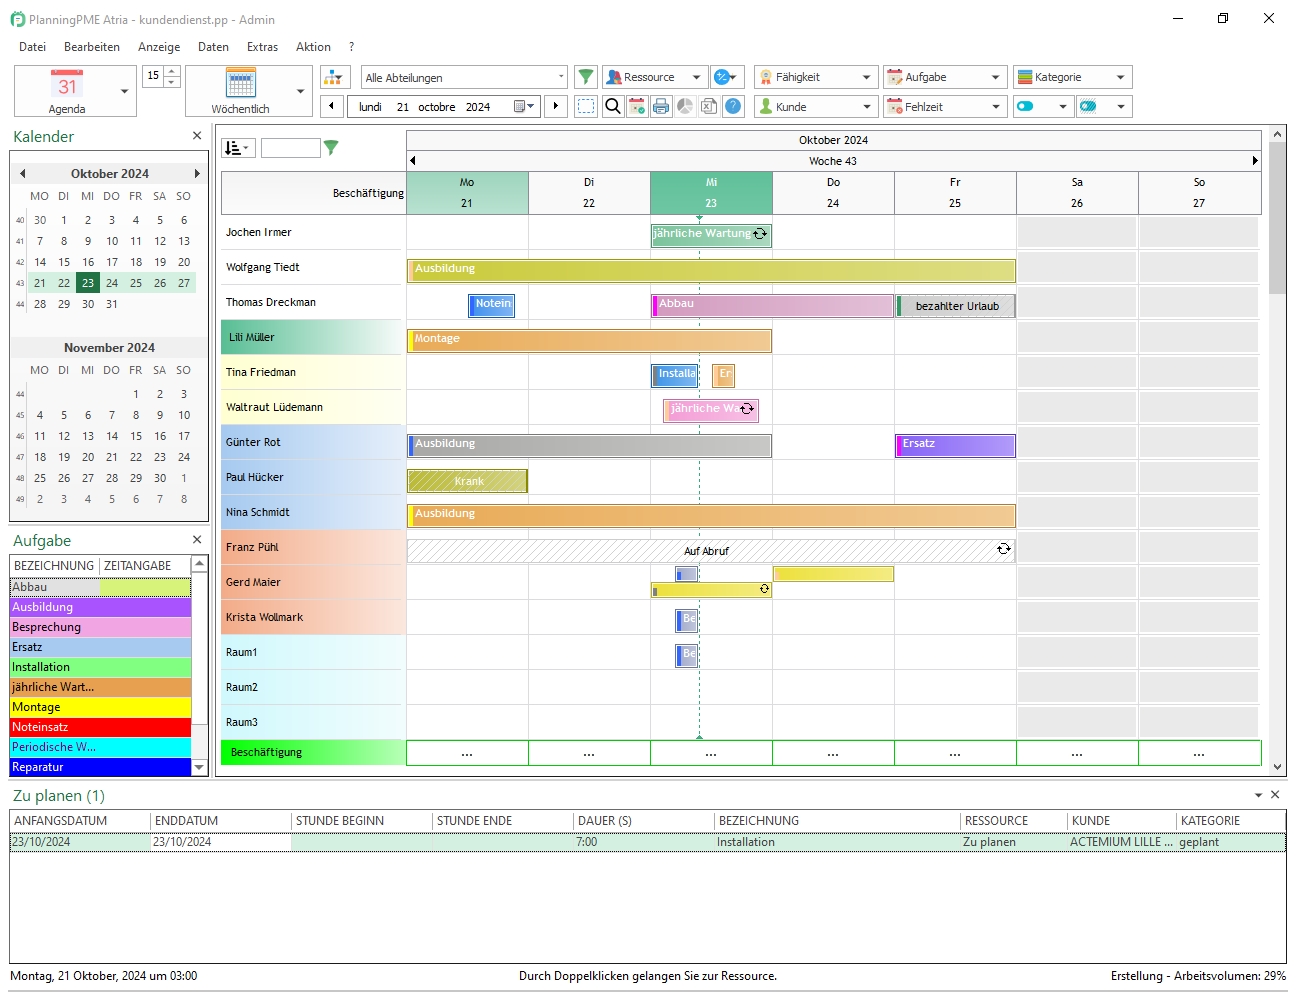This screenshot has height=992, width=1296.
Task: Click the Excel export icon
Action: click(x=709, y=106)
